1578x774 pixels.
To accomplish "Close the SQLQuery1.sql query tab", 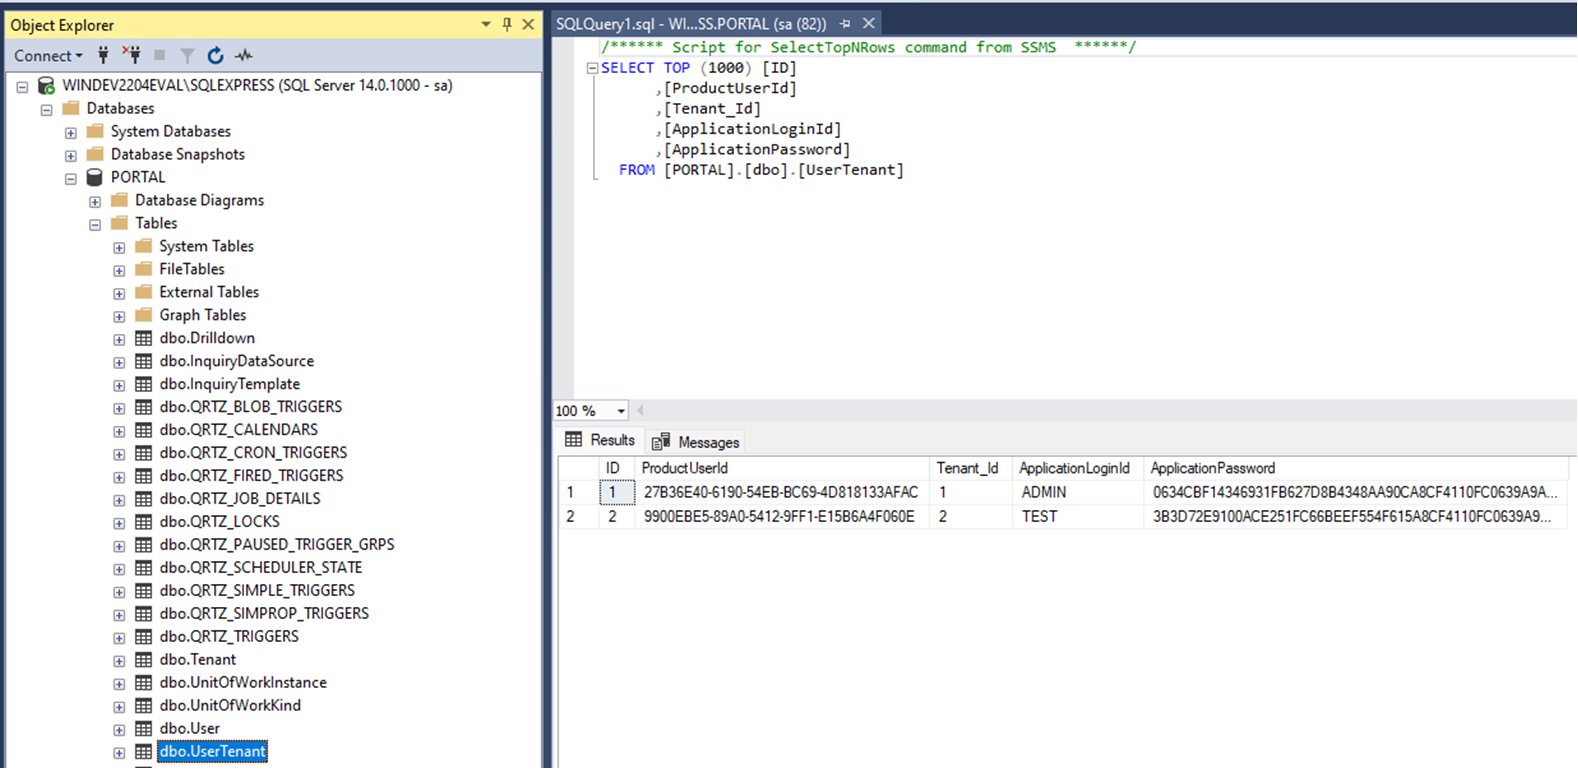I will [869, 23].
